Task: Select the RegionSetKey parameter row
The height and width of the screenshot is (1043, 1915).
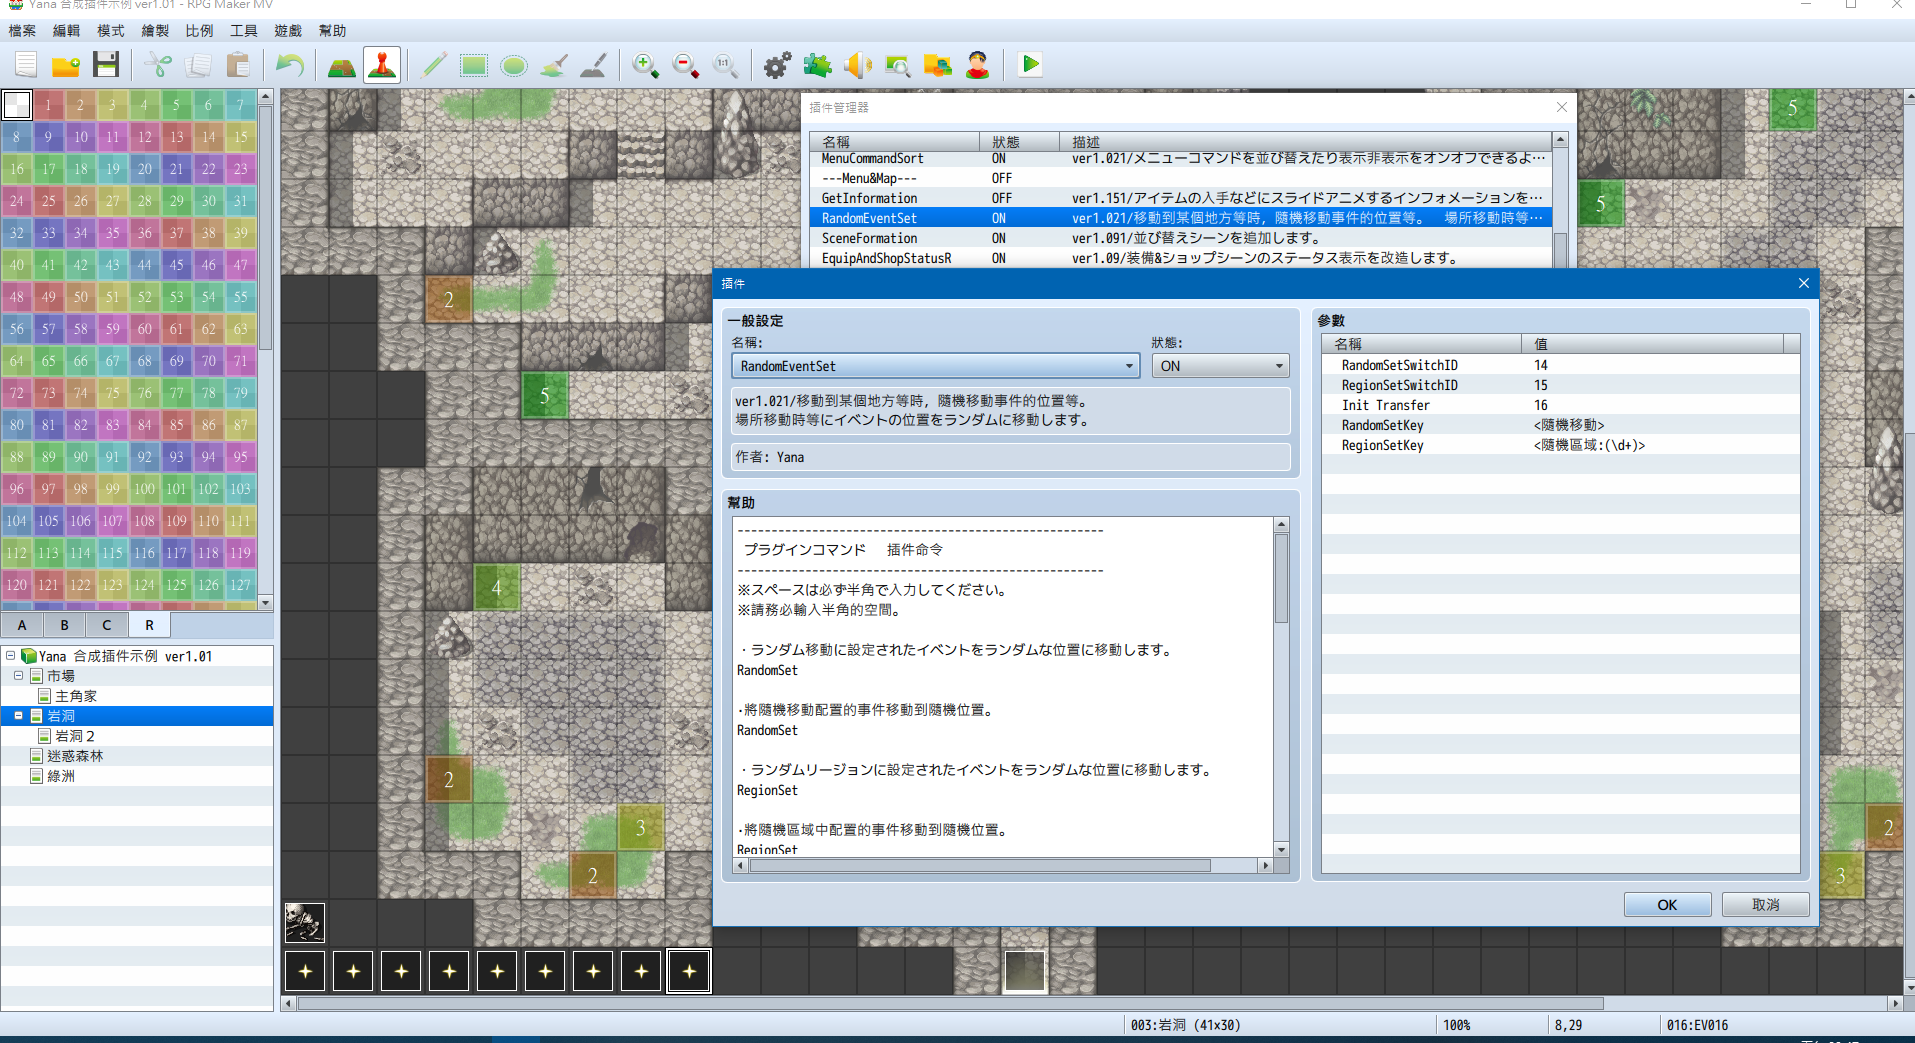Action: 1560,445
